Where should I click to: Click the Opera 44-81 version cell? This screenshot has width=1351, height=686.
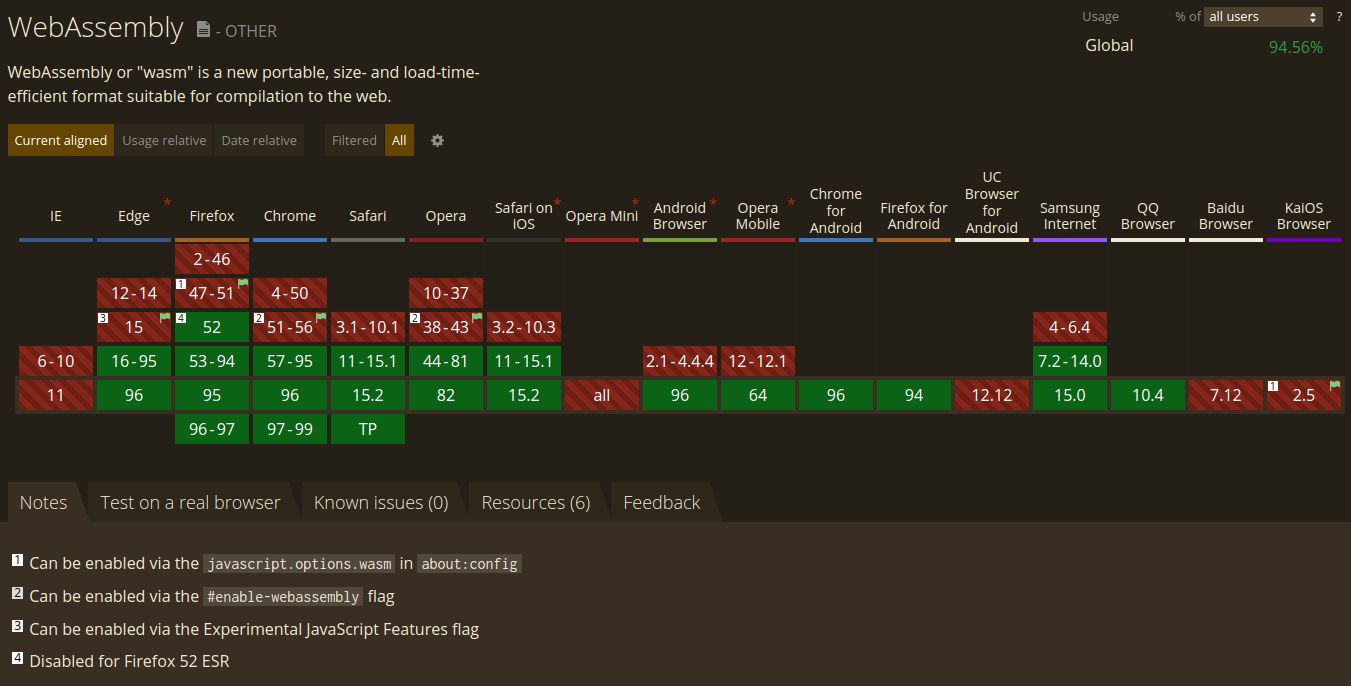446,361
